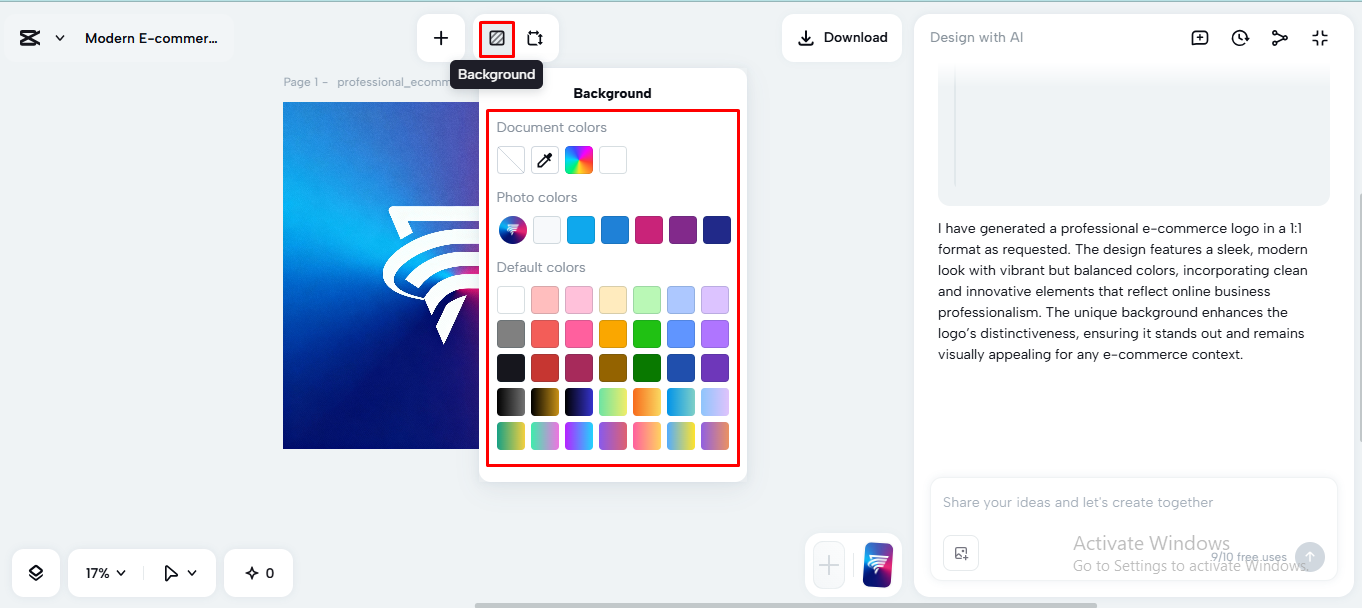Click the Download button
1362x608 pixels.
coord(843,38)
